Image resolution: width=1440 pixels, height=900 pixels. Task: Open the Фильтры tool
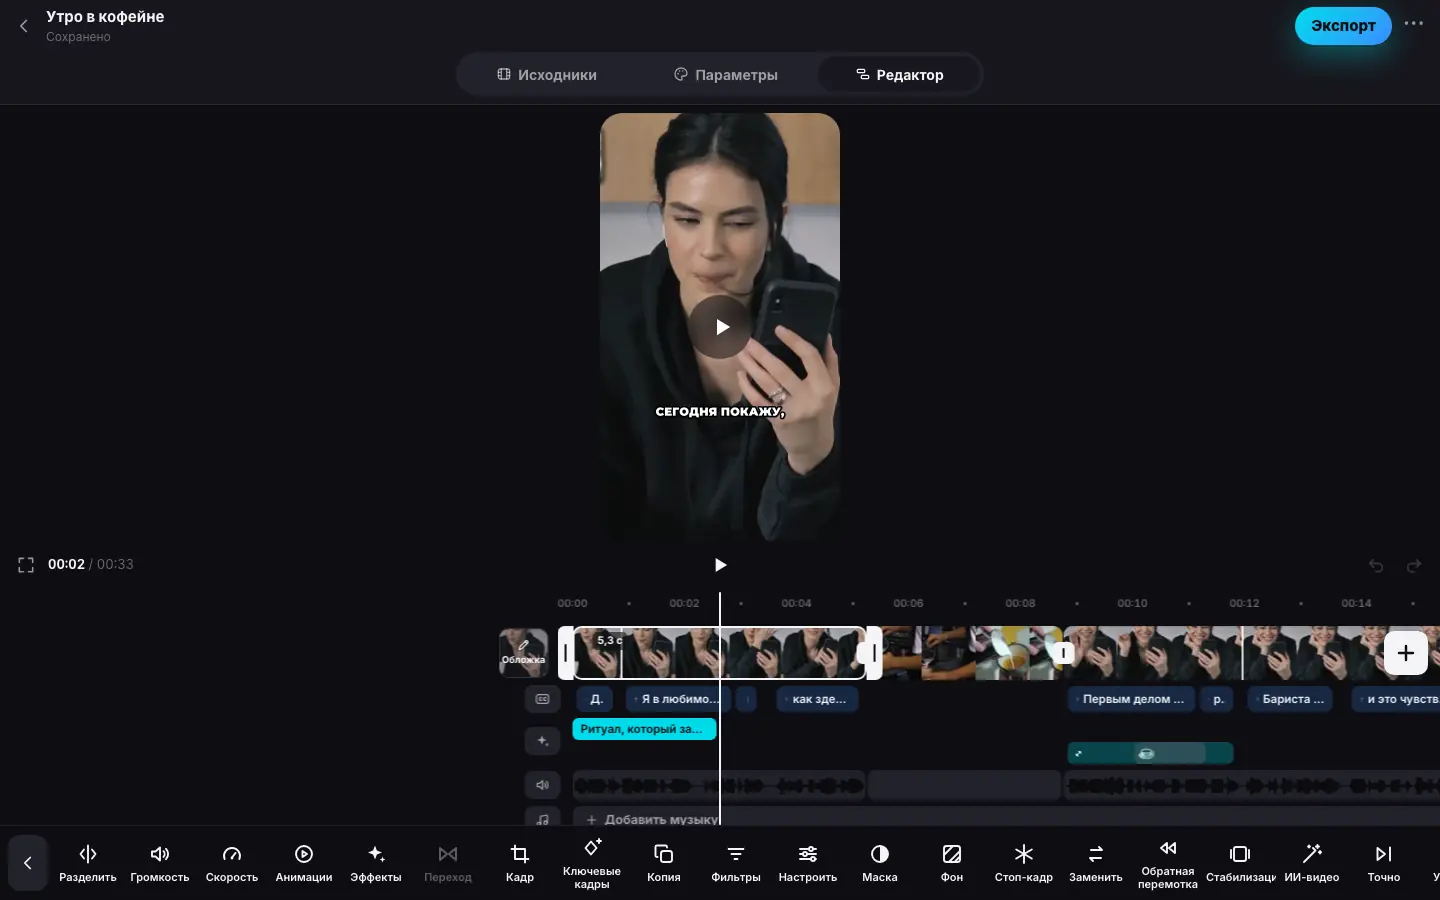pyautogui.click(x=736, y=863)
